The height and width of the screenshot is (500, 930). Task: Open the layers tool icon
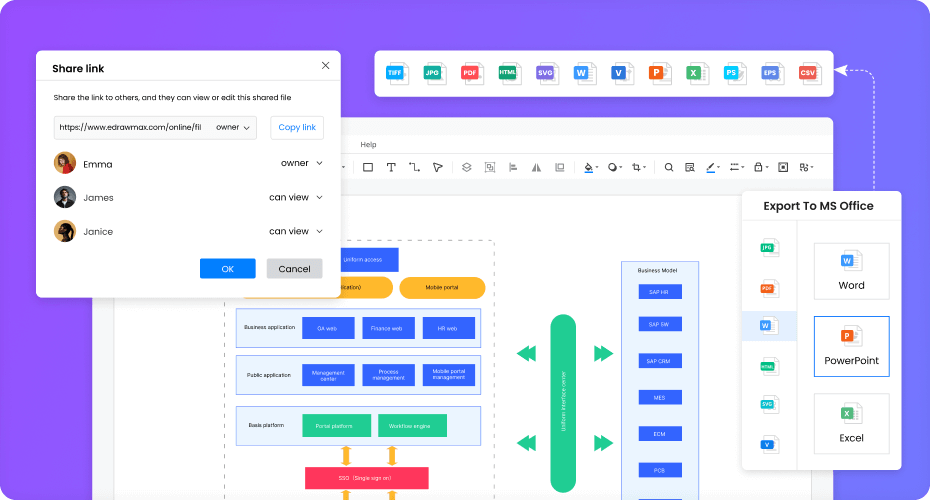pyautogui.click(x=467, y=167)
